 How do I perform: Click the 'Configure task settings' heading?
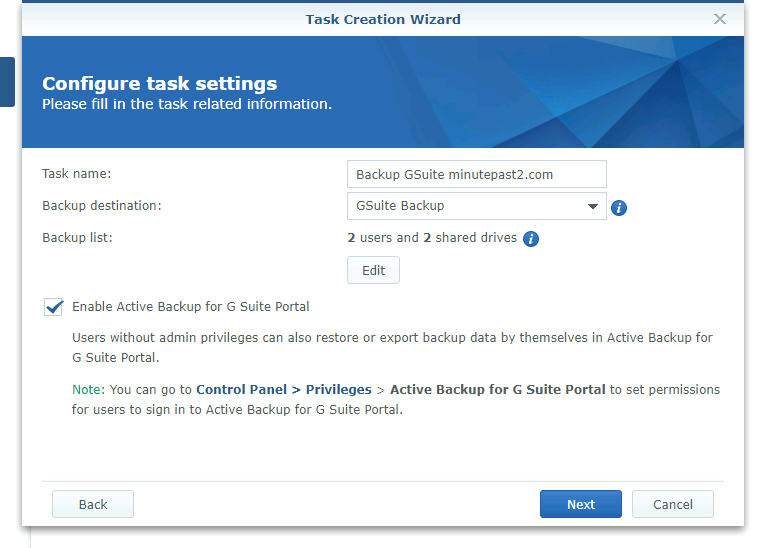pos(160,84)
